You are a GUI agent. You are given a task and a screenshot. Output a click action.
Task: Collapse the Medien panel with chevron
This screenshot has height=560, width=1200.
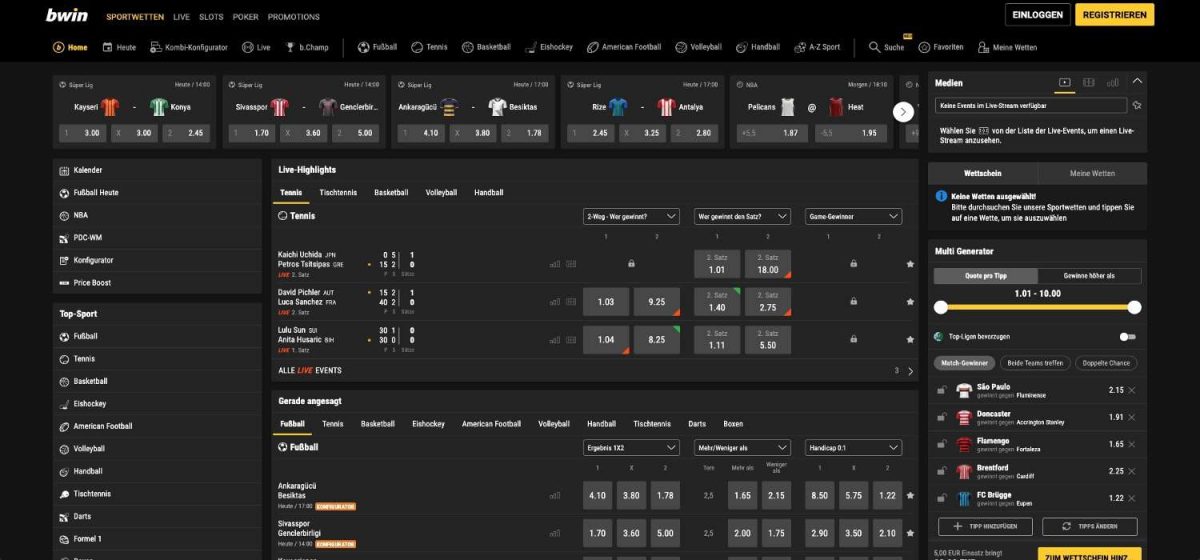coord(1137,82)
